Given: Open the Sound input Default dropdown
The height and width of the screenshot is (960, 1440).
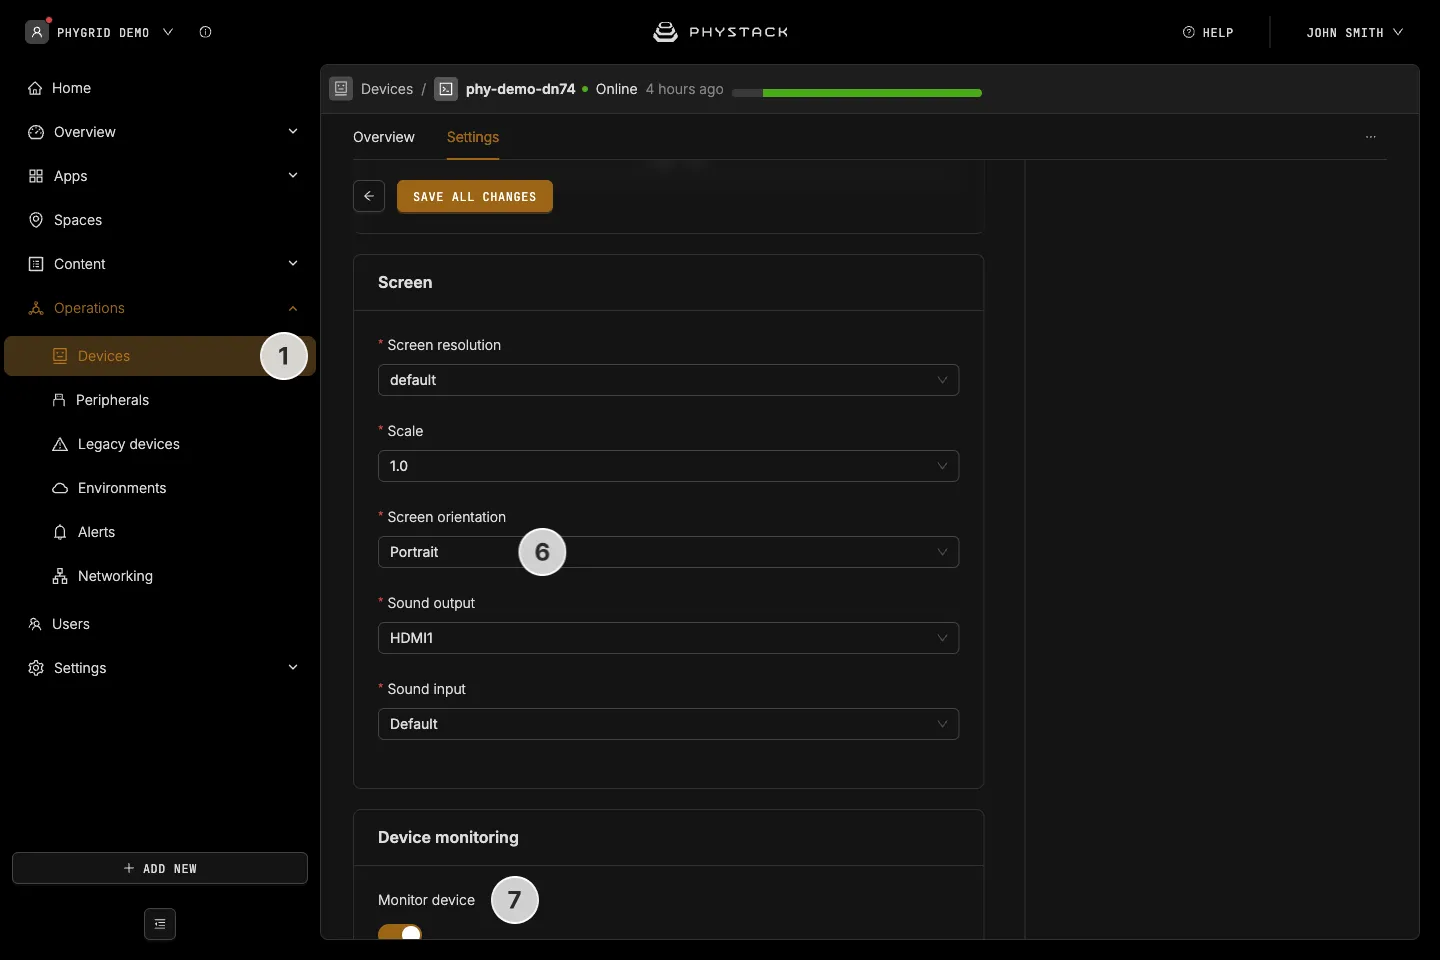Looking at the screenshot, I should click(x=668, y=724).
